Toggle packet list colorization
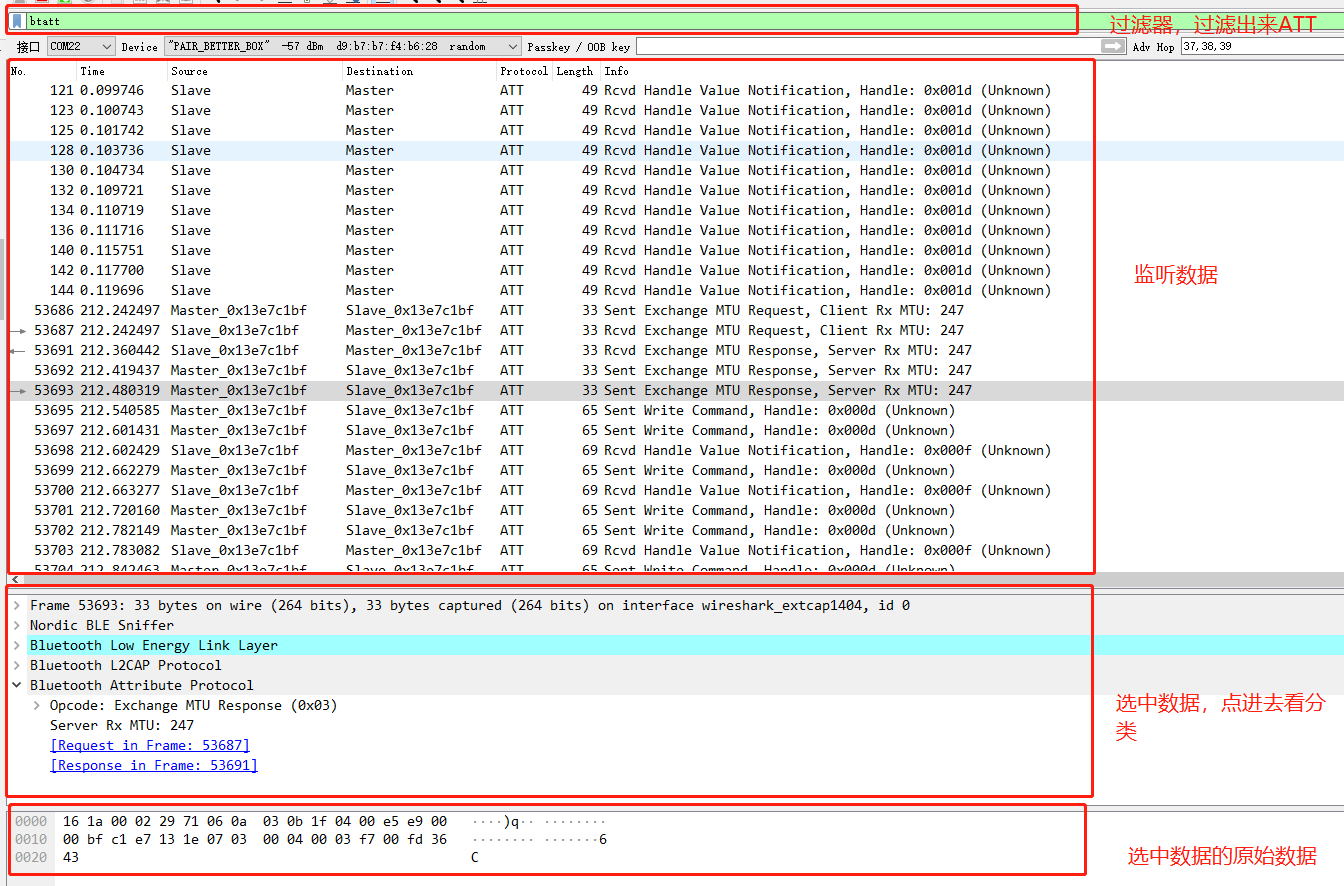The height and width of the screenshot is (886, 1344). [382, 2]
